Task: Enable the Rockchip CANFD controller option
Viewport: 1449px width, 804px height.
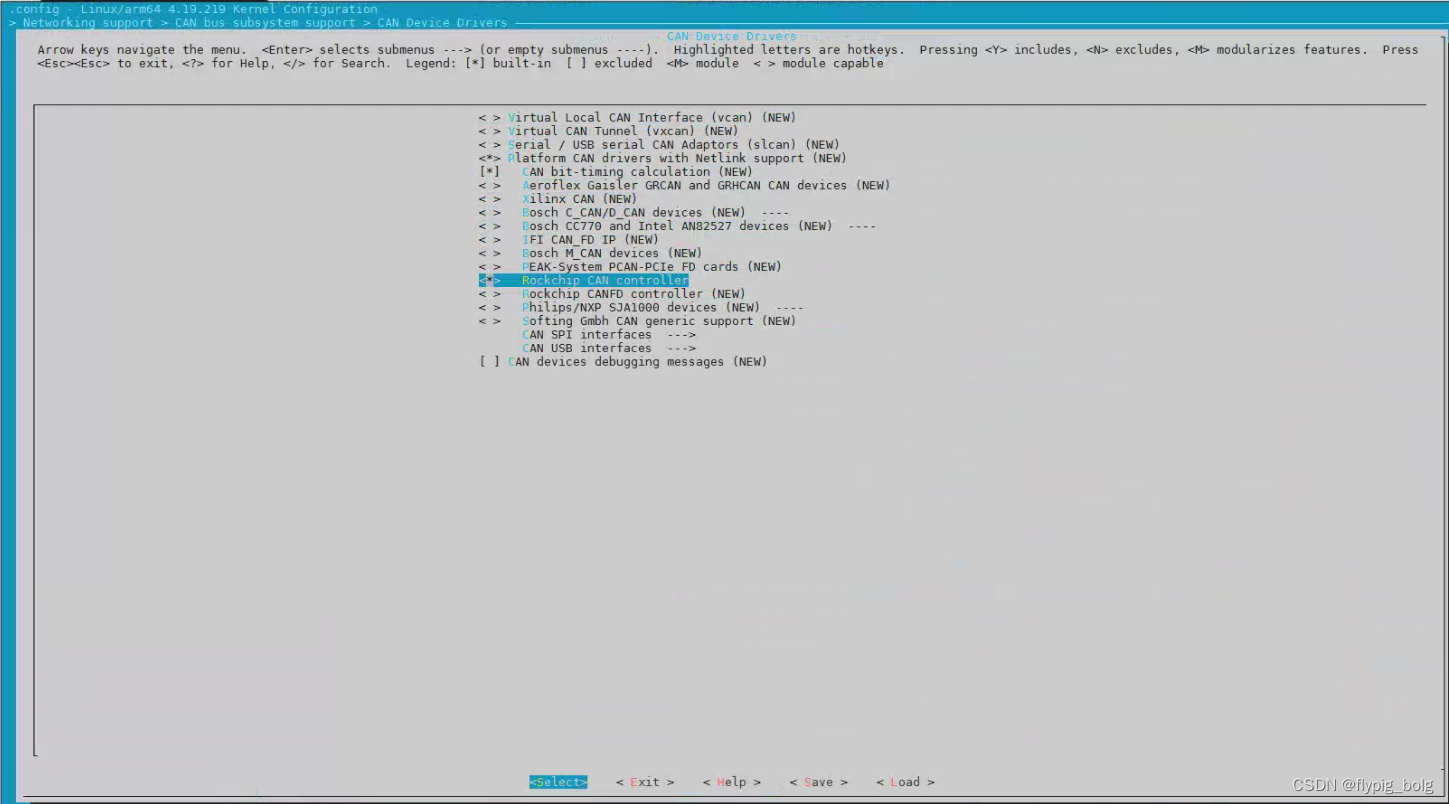Action: pyautogui.click(x=634, y=293)
